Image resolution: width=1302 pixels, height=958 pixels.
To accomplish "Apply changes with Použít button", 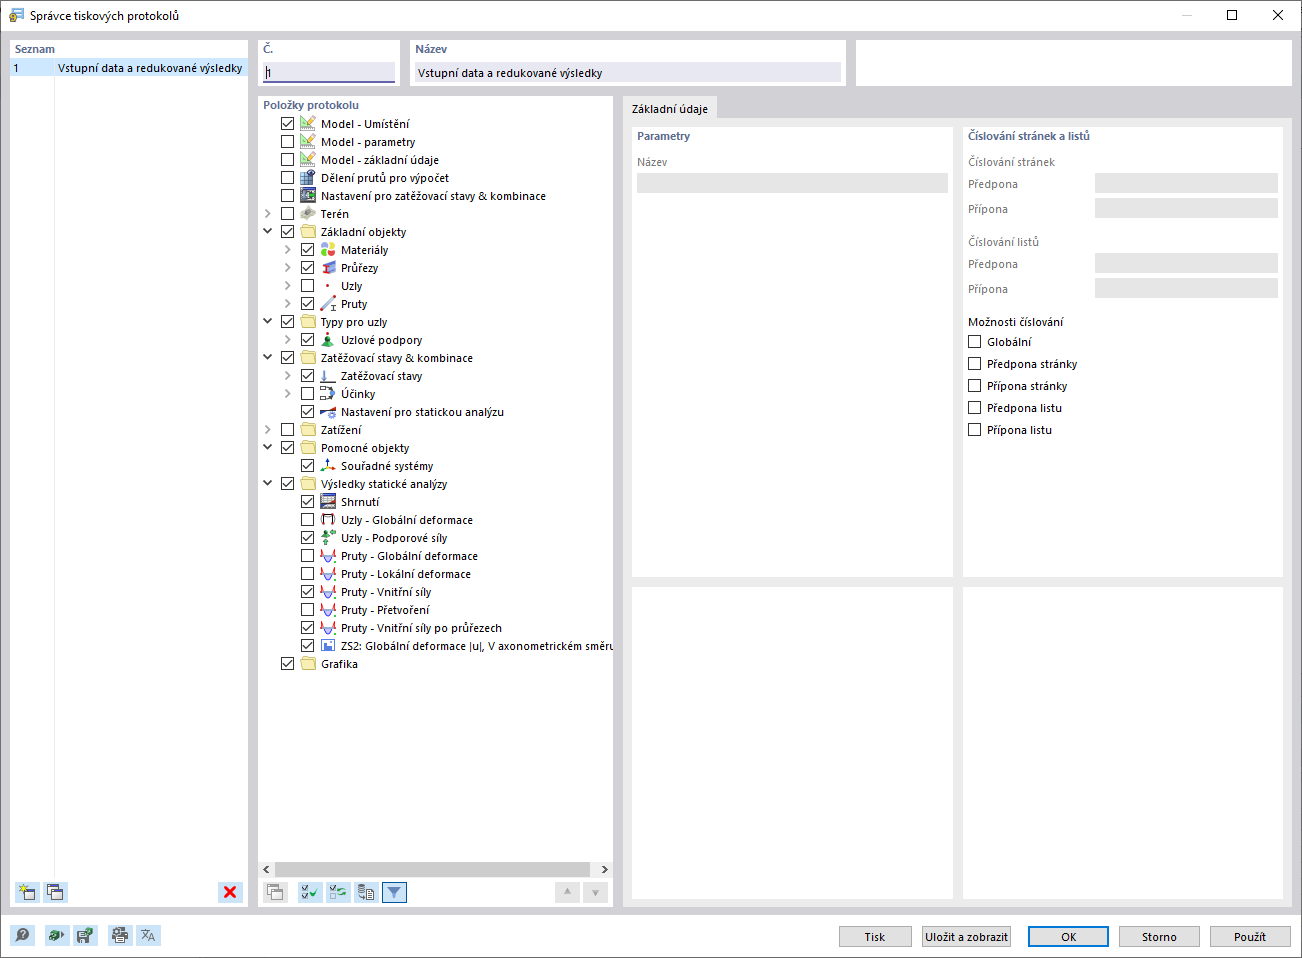I will point(1250,937).
